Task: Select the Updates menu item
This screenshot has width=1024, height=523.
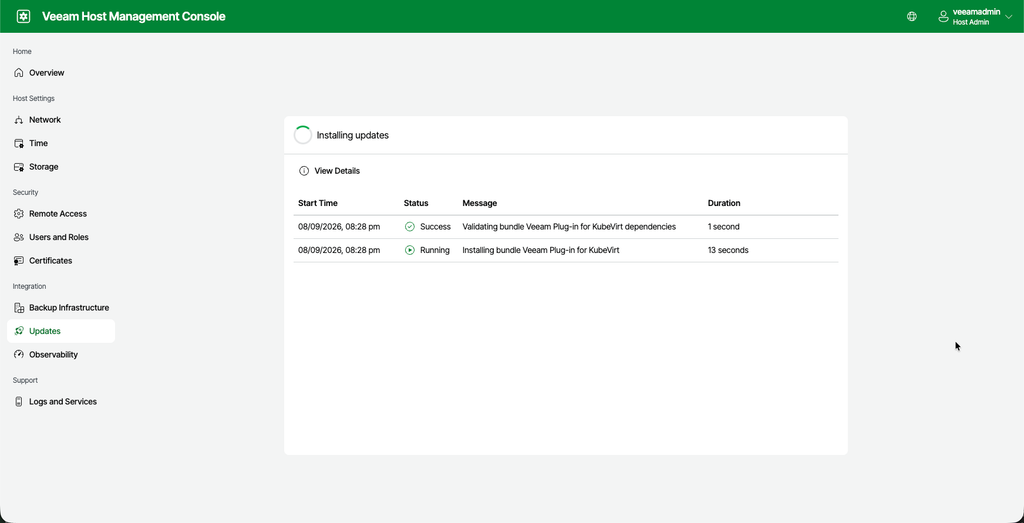Action: (61, 331)
